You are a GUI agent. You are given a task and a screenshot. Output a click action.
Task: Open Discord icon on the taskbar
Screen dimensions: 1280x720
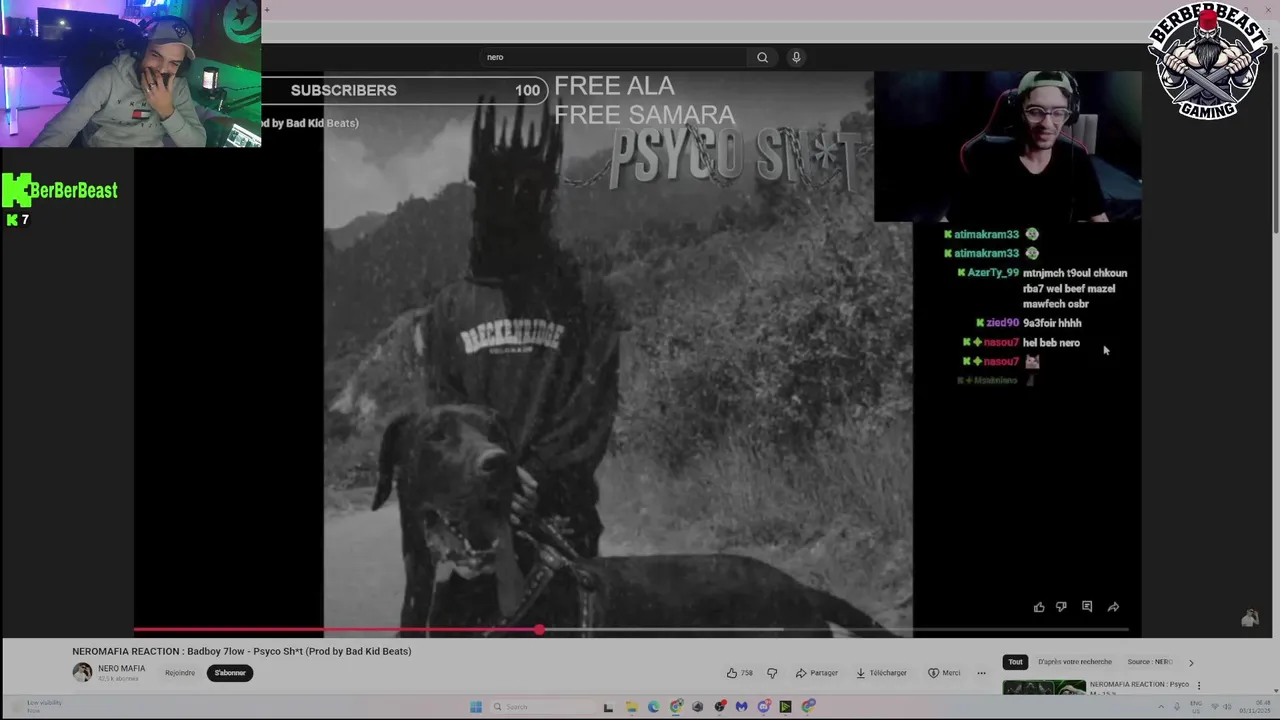click(x=764, y=707)
